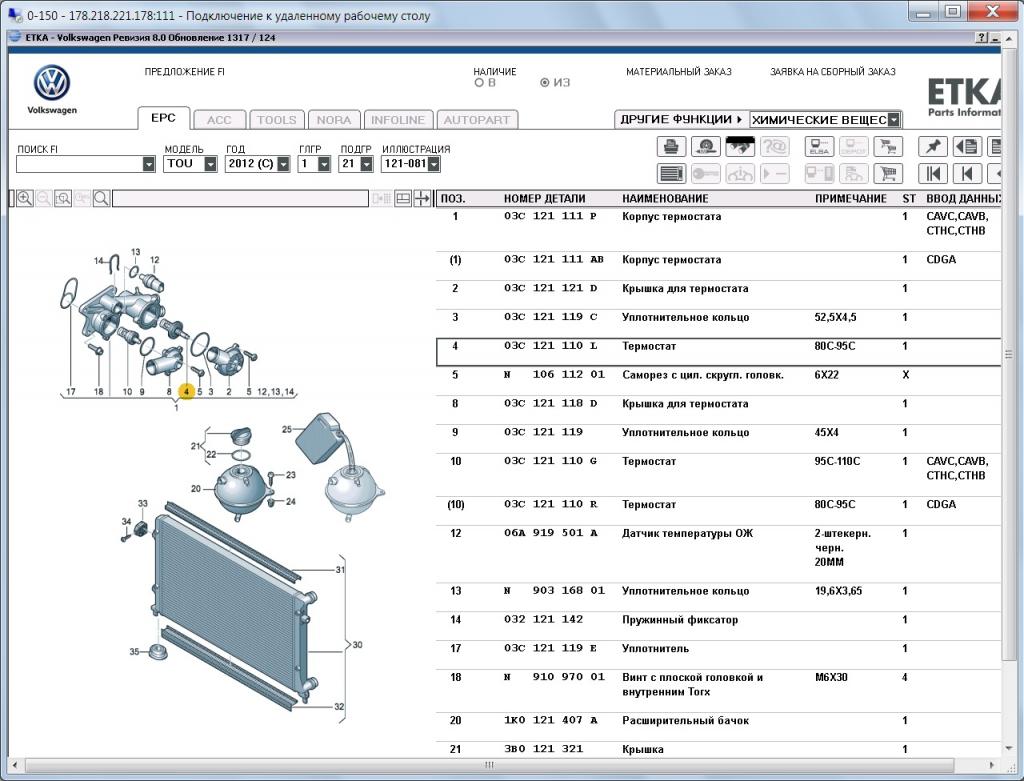This screenshot has width=1024, height=781.
Task: Click the binoculars search icon
Action: 739,147
